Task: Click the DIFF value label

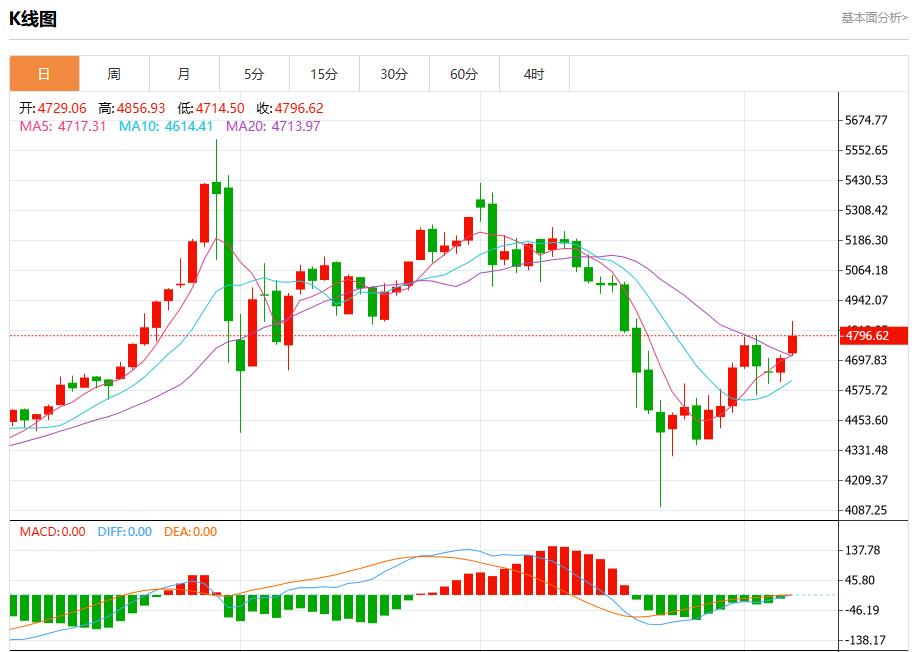Action: point(125,532)
